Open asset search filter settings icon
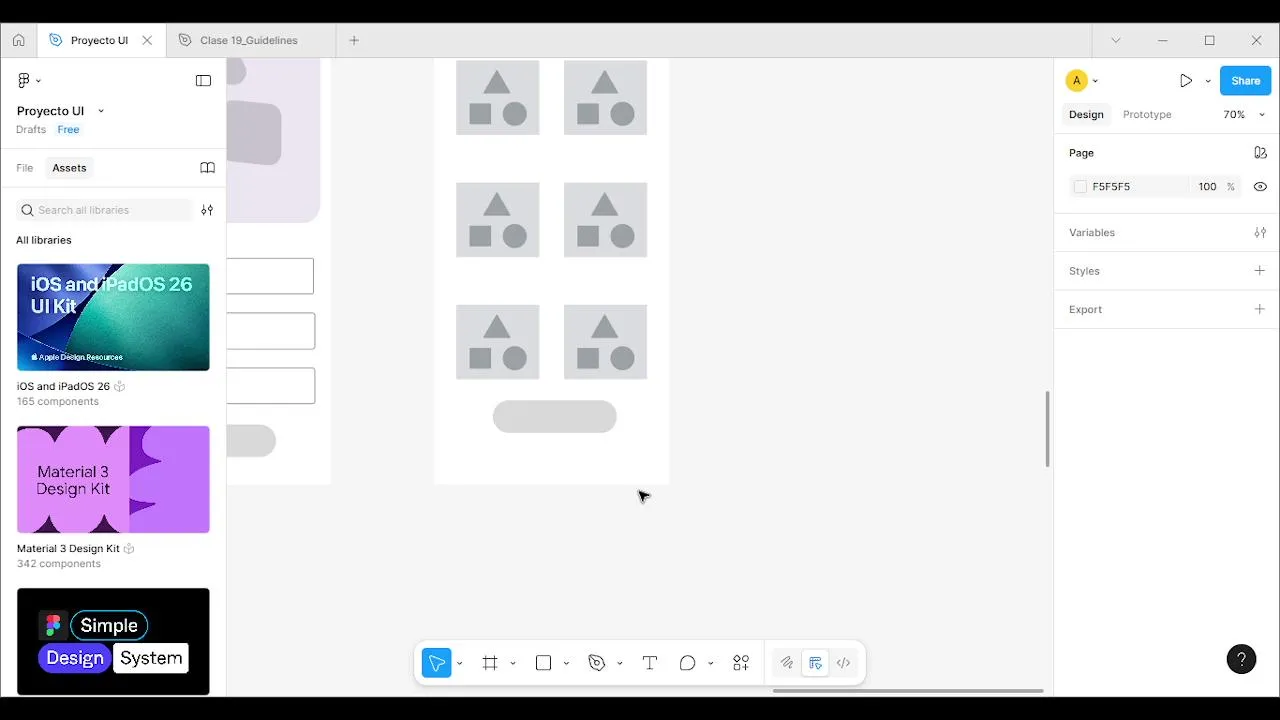Image resolution: width=1280 pixels, height=720 pixels. pos(207,210)
